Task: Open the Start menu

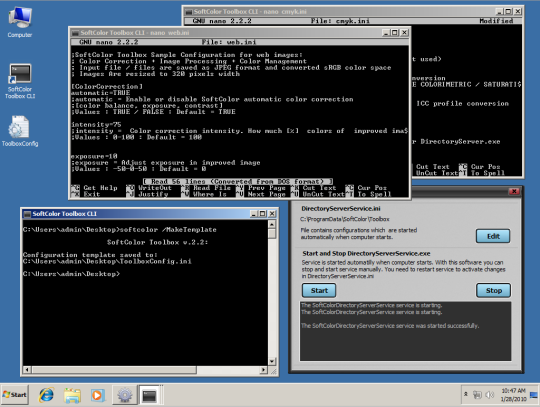Action: [15, 395]
